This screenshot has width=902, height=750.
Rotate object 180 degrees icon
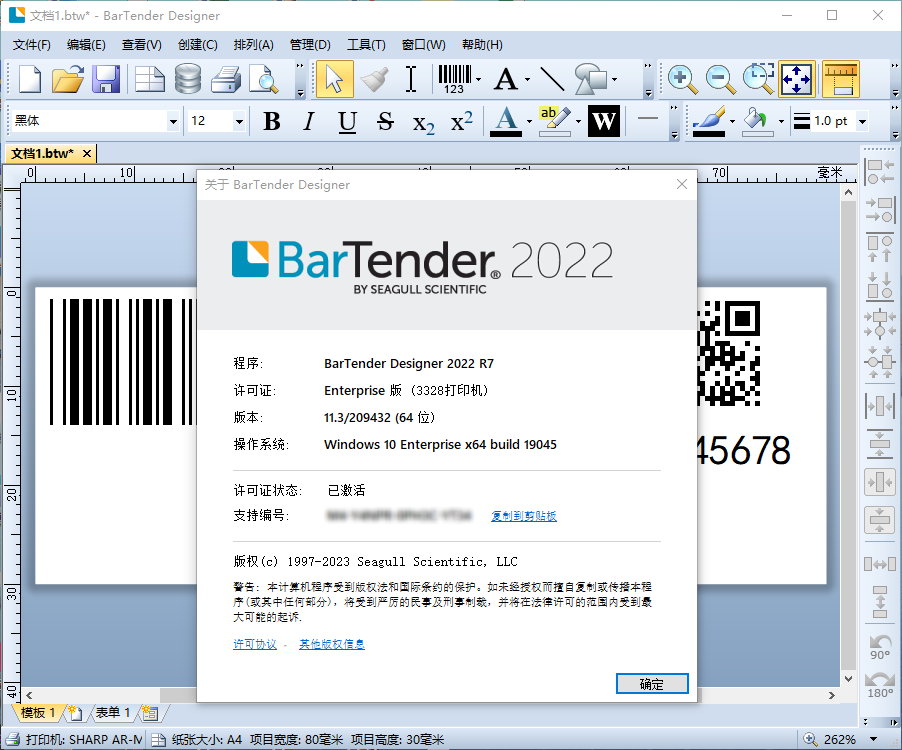click(x=880, y=684)
